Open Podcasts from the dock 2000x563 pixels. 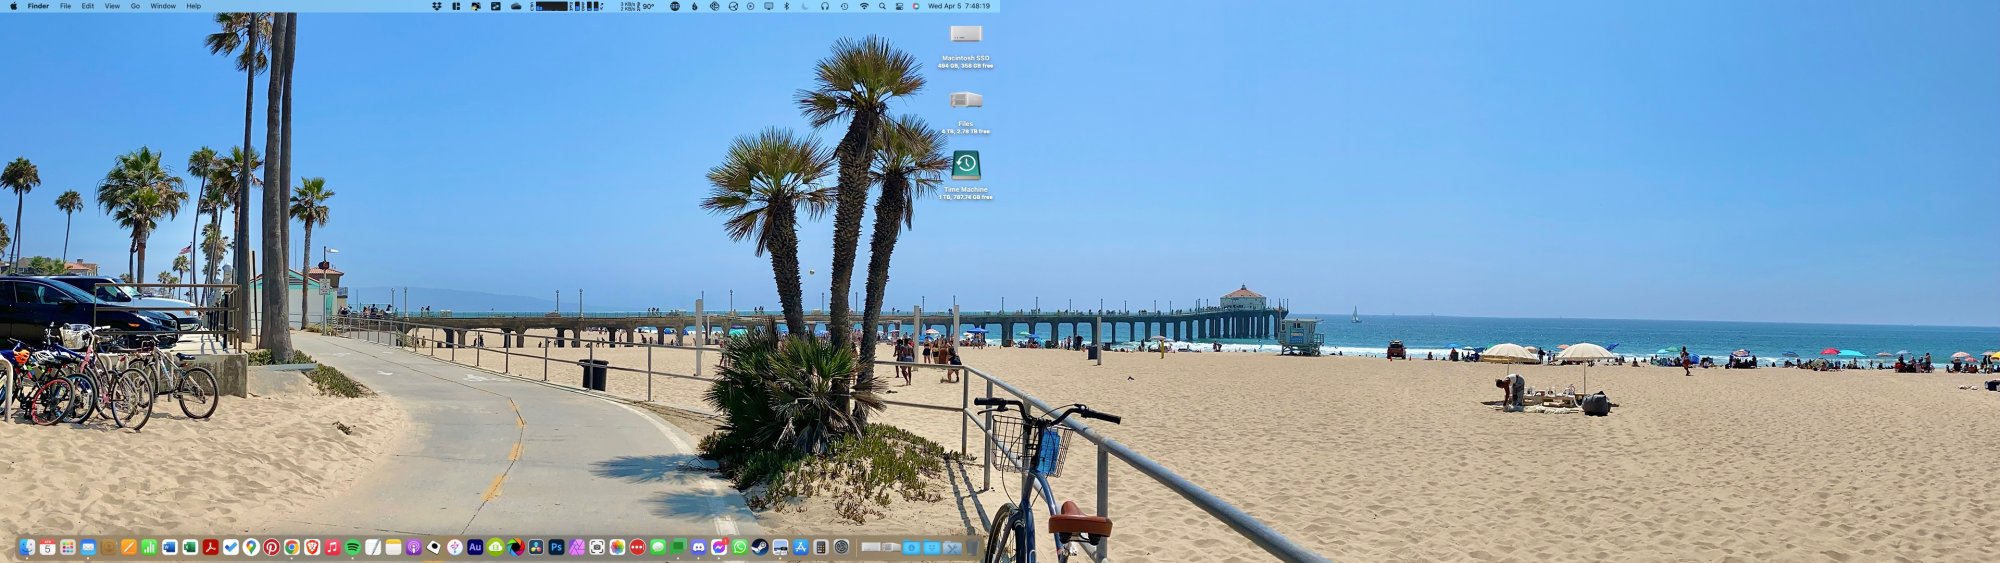pyautogui.click(x=414, y=547)
